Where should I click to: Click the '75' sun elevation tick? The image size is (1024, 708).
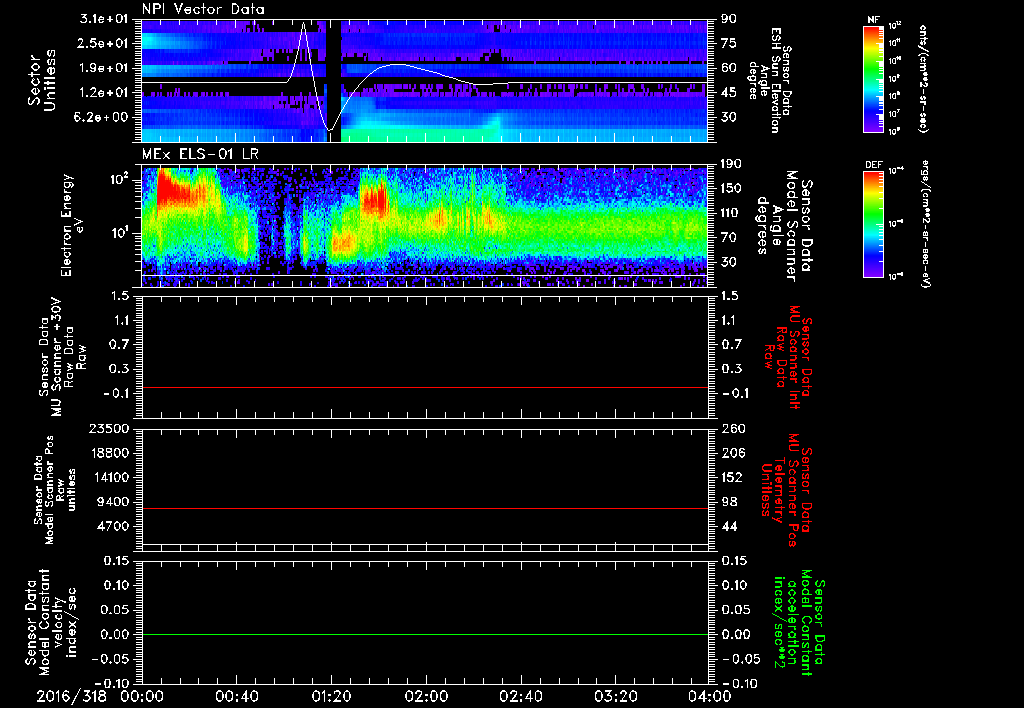pos(728,44)
